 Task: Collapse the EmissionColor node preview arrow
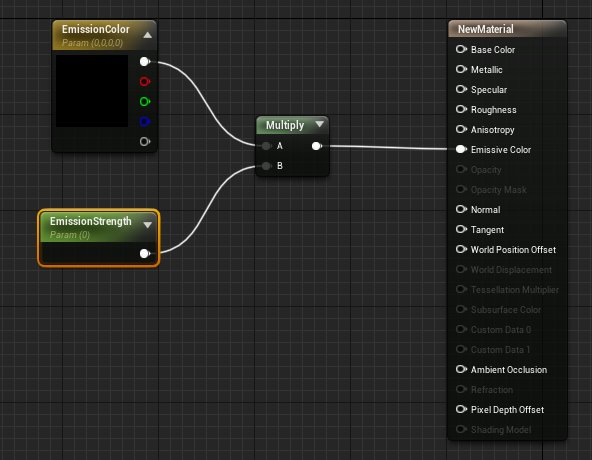[x=148, y=35]
